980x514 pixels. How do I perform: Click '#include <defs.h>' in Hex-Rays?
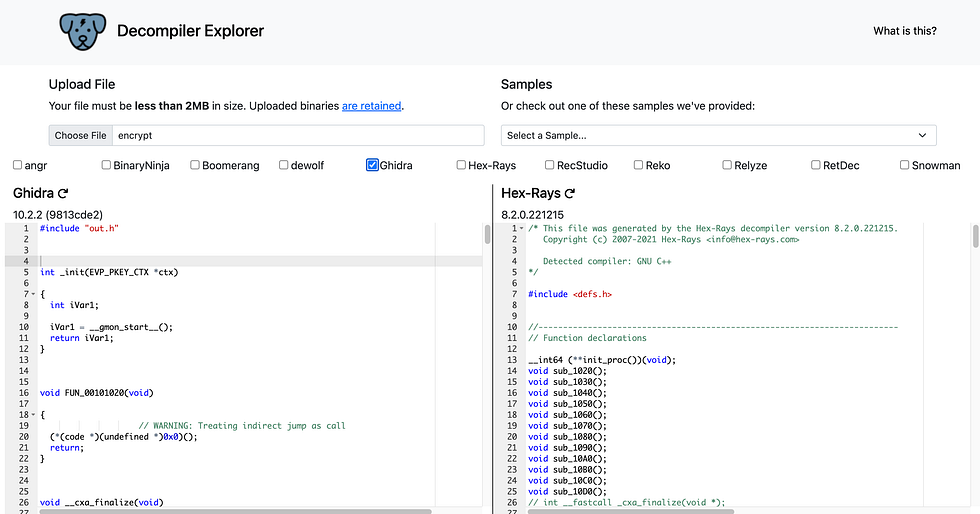coord(570,294)
